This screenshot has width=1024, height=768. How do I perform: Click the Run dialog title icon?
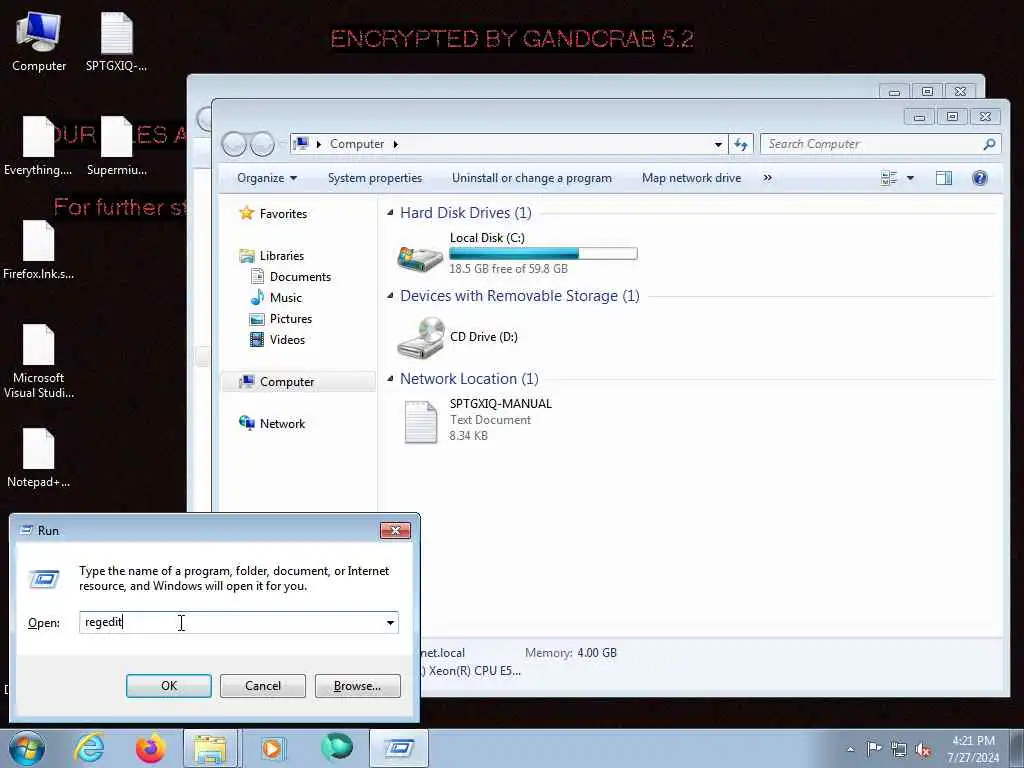point(26,530)
